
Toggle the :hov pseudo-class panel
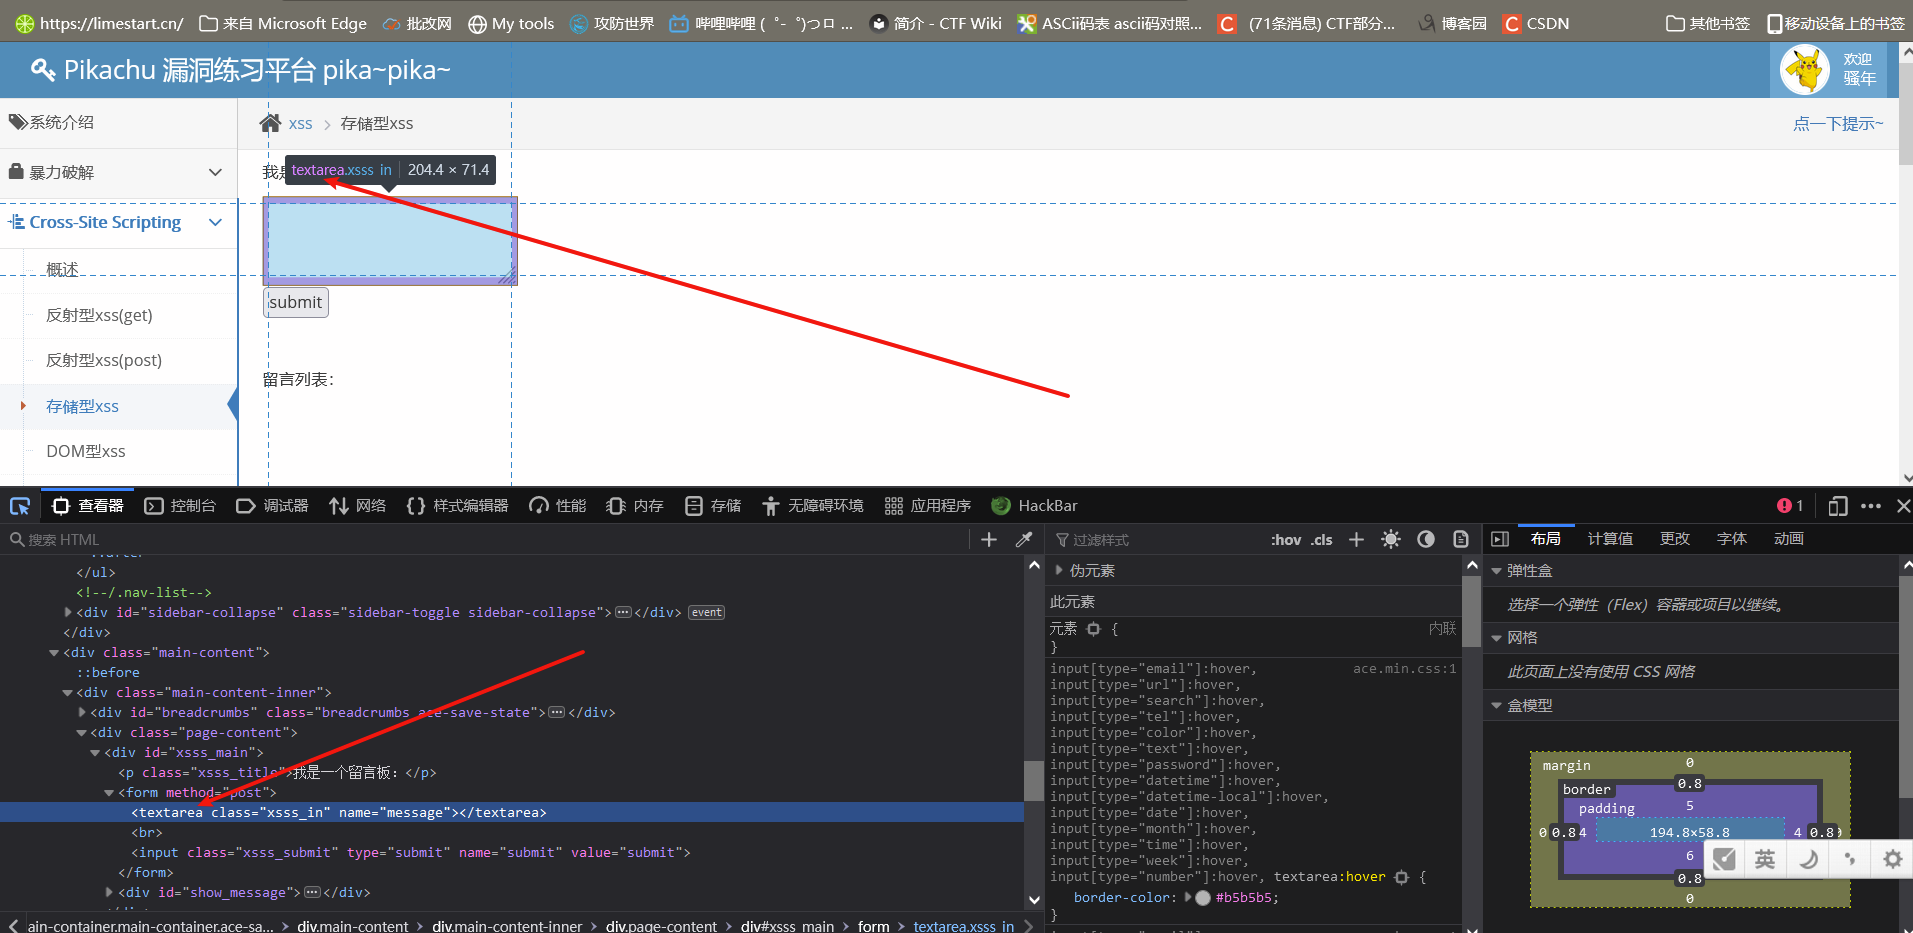(x=1286, y=540)
